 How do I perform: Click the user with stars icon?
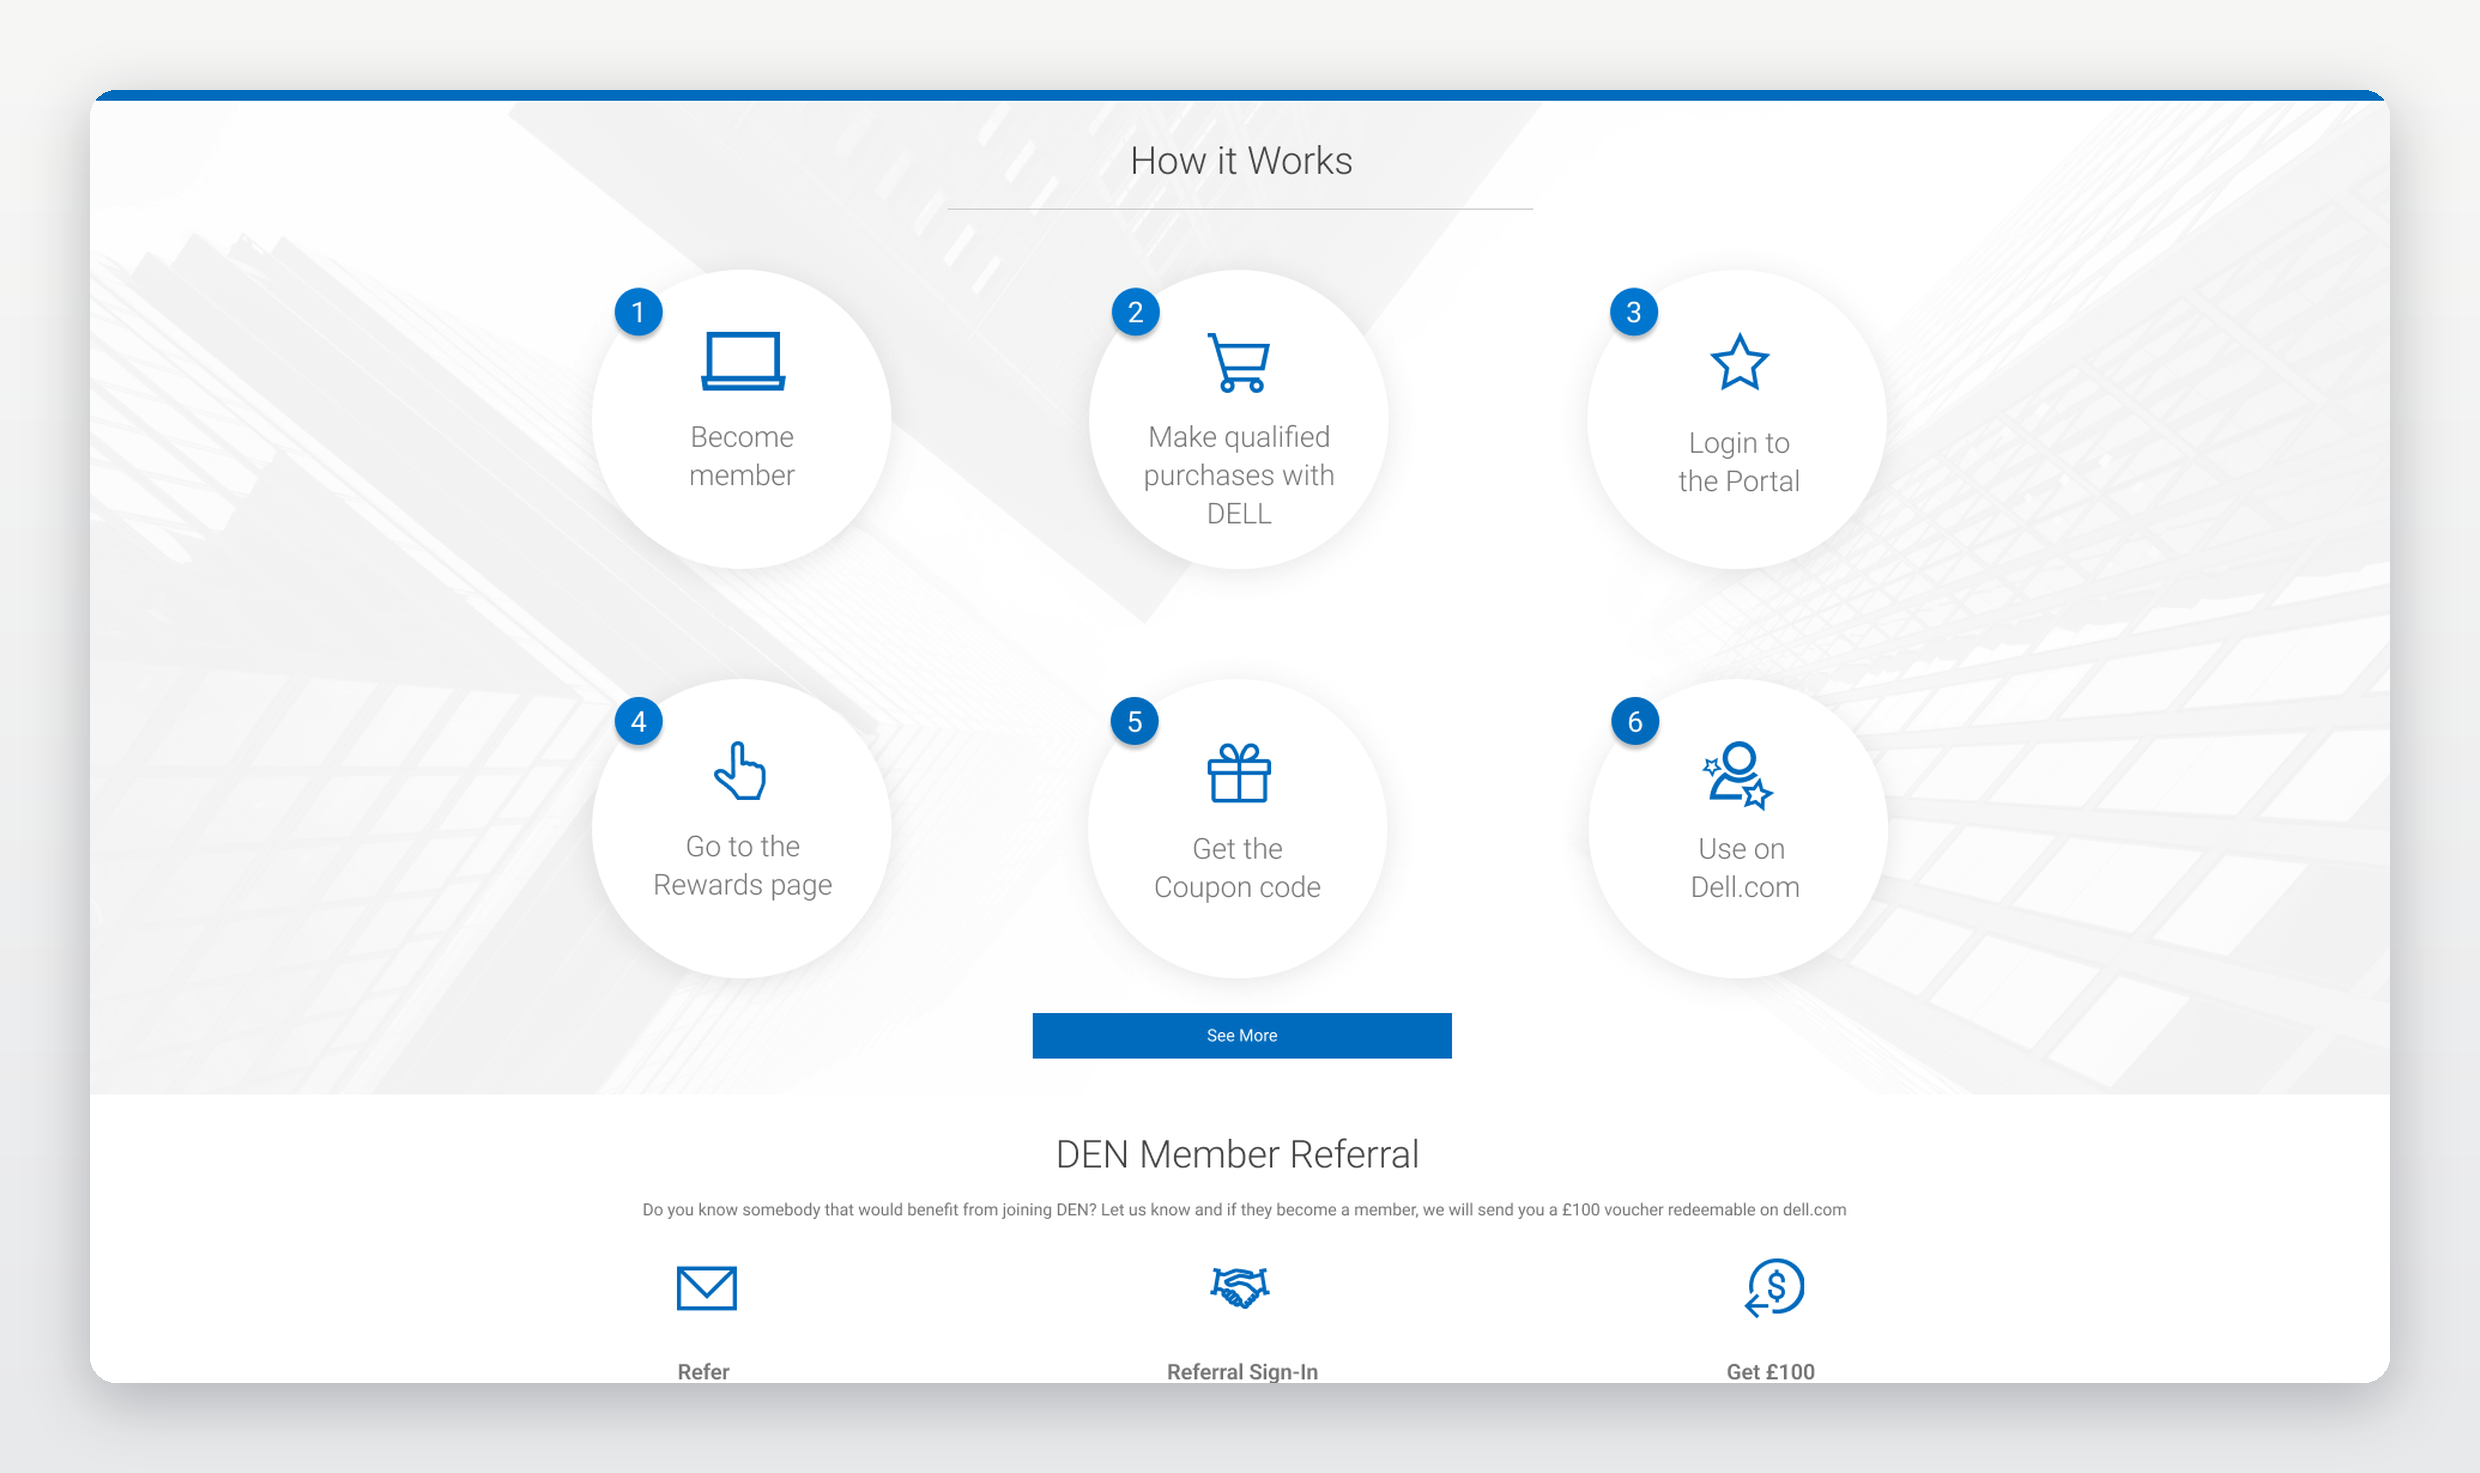pos(1738,775)
